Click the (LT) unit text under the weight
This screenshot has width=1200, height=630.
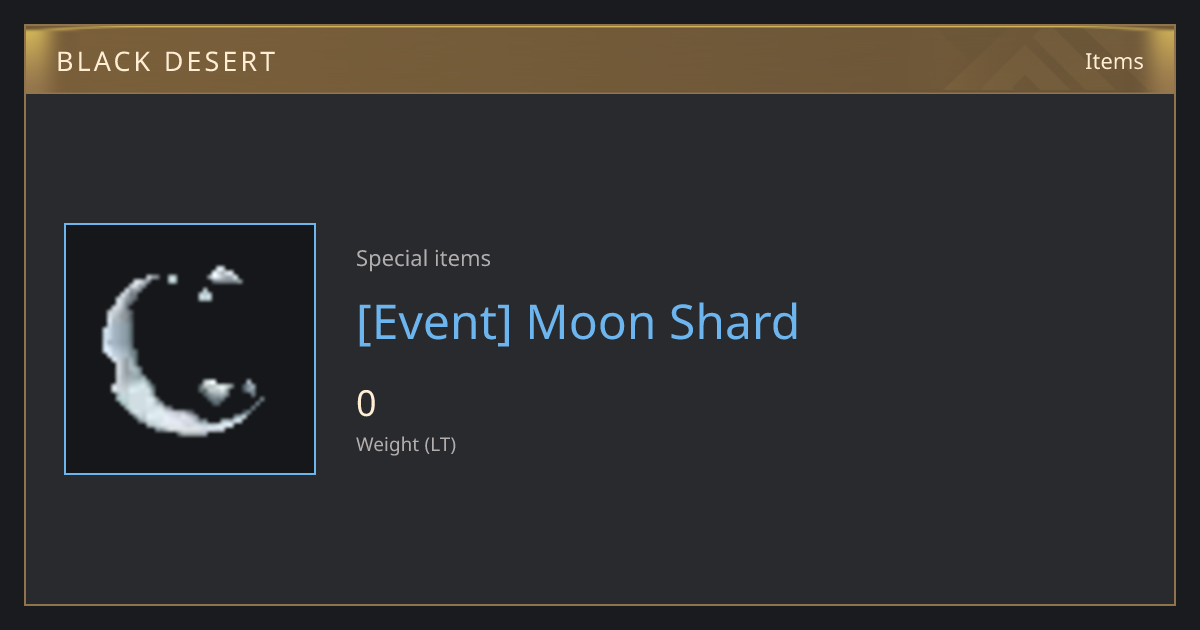coord(441,444)
